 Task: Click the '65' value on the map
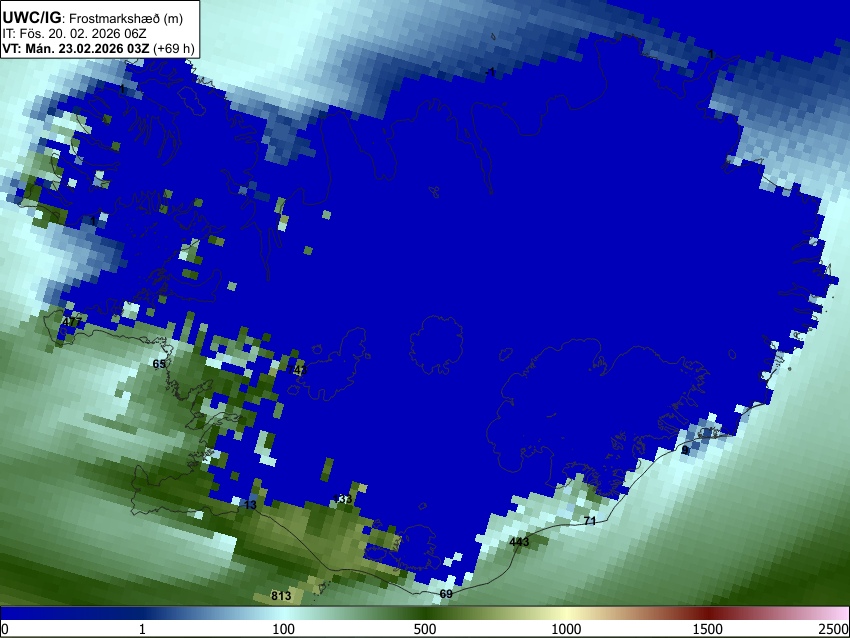(159, 364)
